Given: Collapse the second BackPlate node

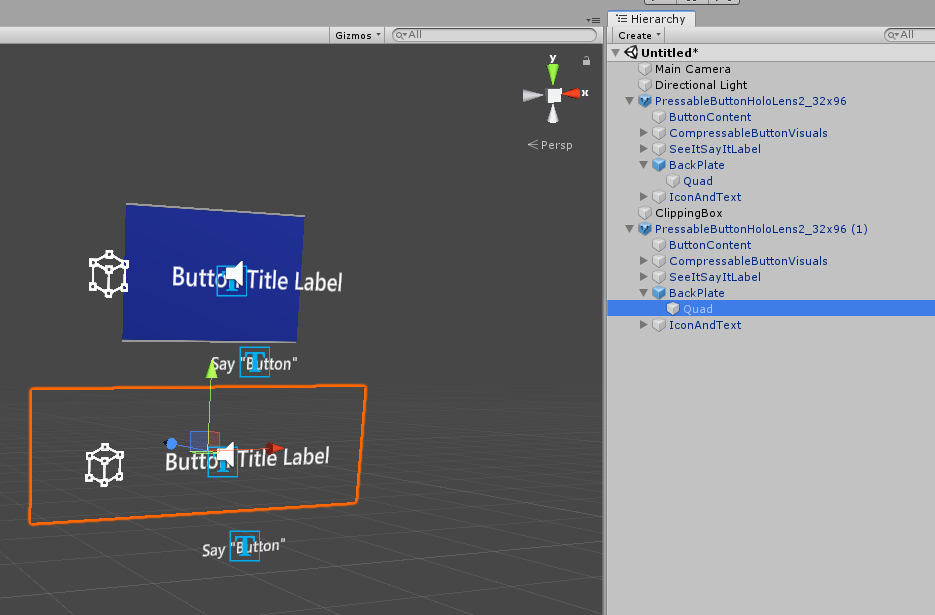Looking at the screenshot, I should point(643,292).
